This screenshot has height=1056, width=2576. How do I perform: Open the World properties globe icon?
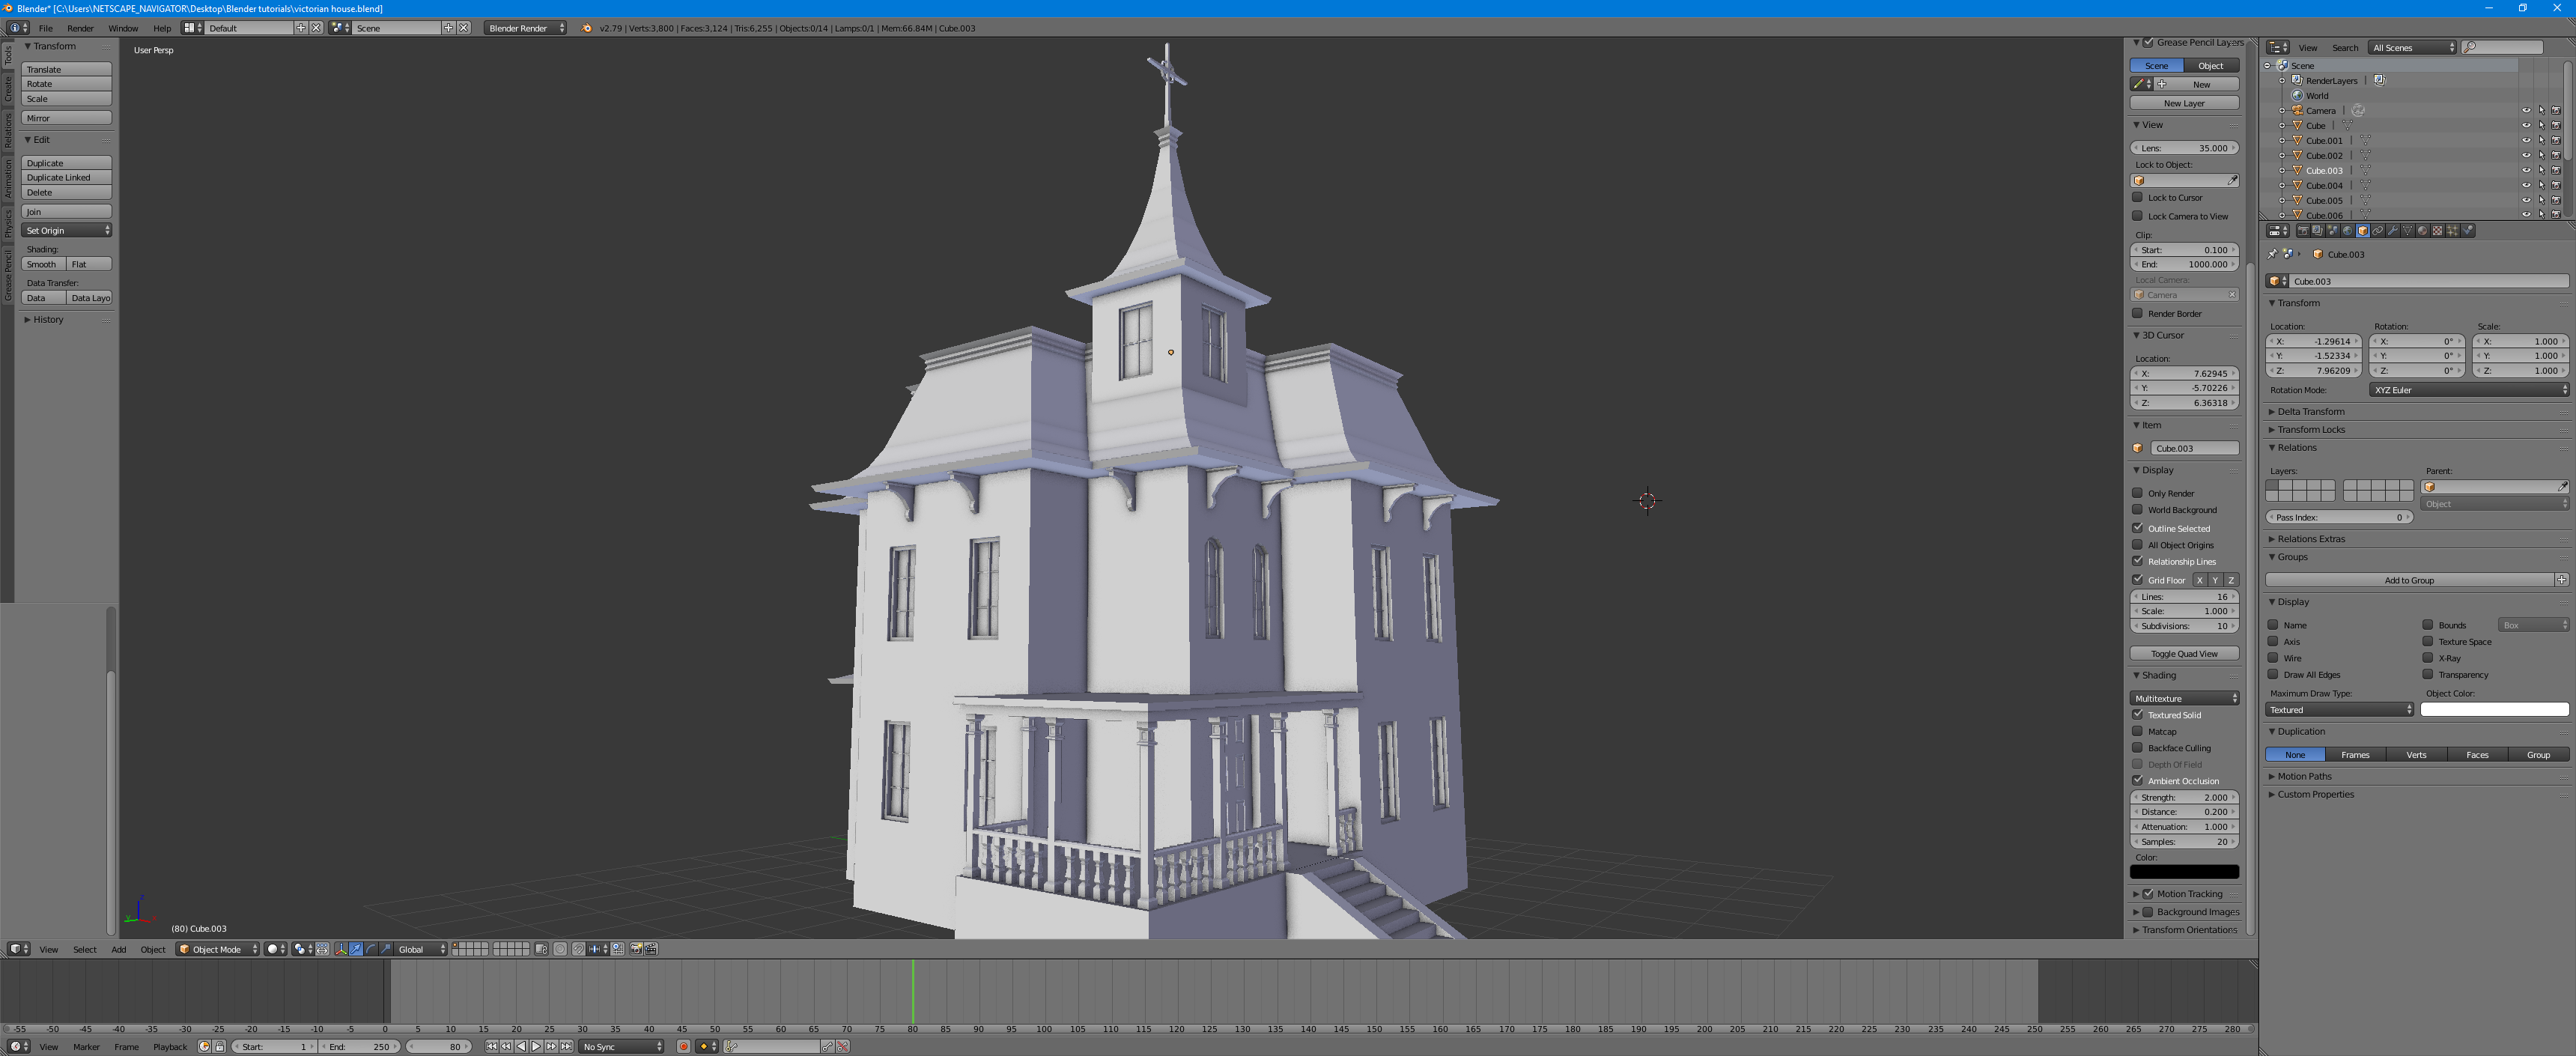2348,231
